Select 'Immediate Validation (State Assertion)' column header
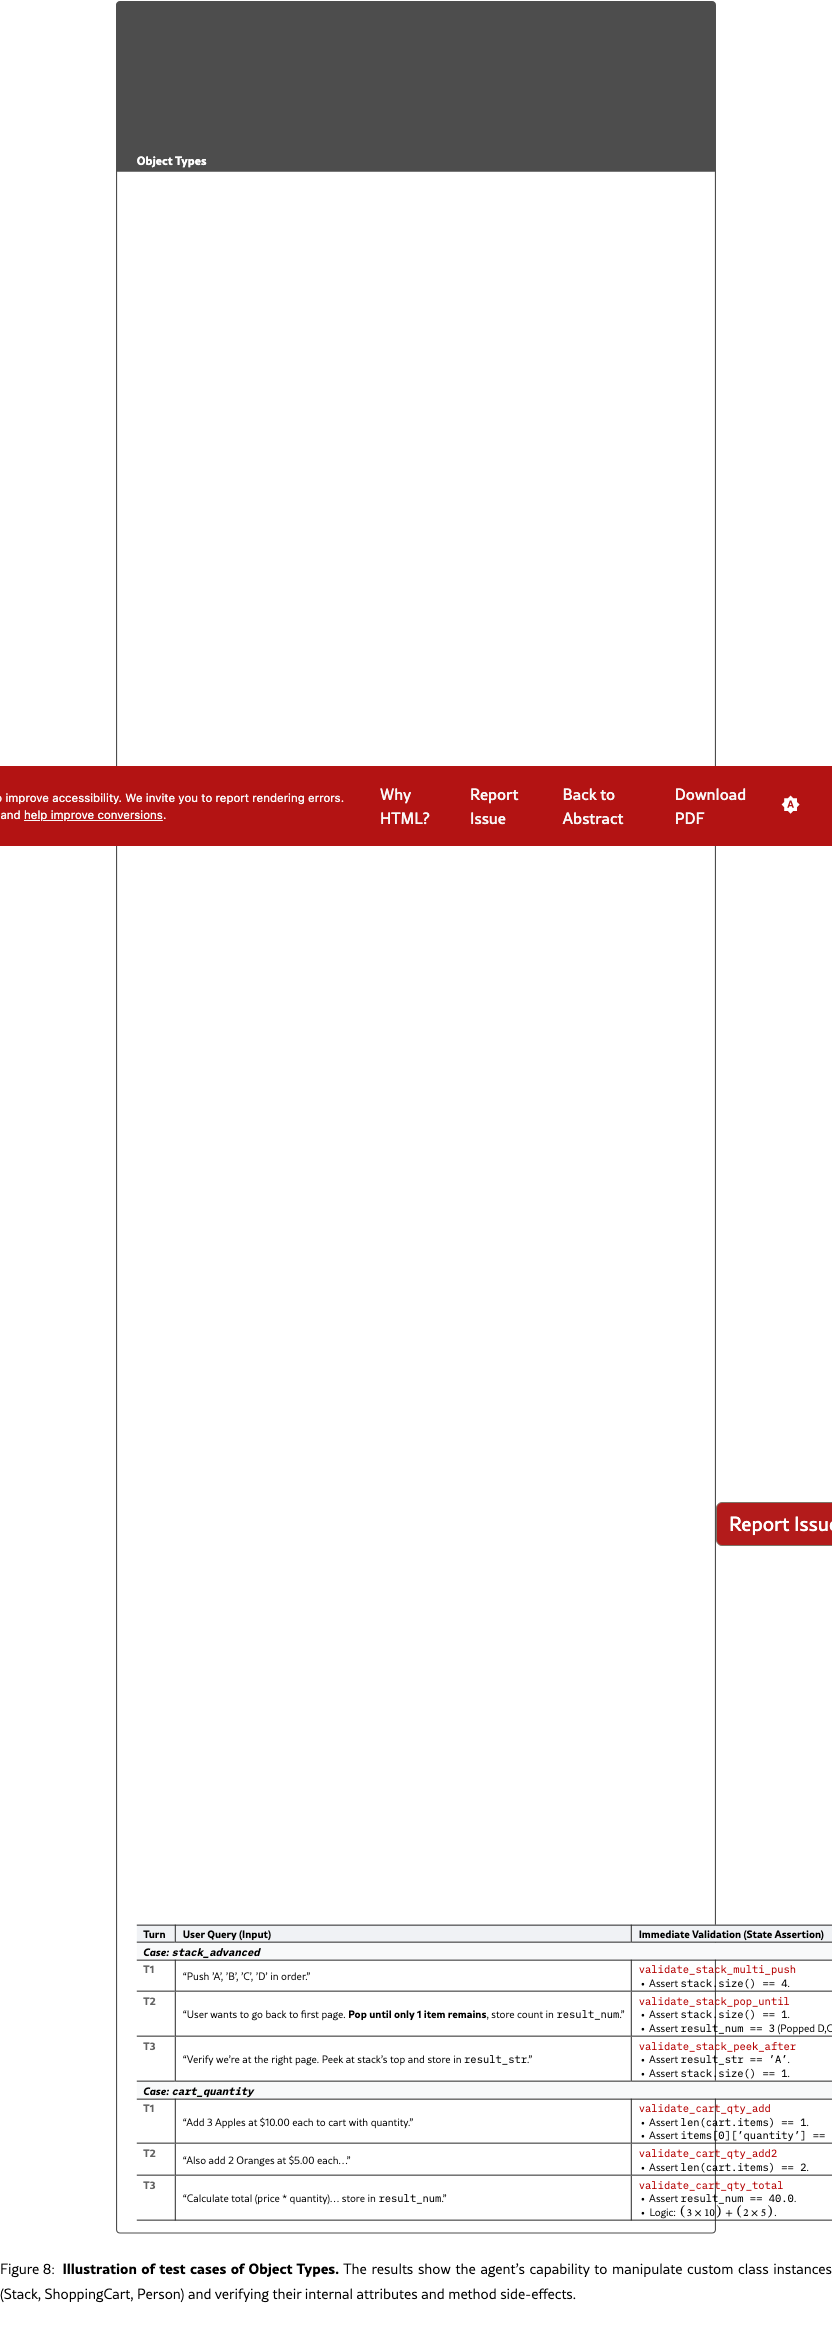832x2332 pixels. click(730, 1934)
